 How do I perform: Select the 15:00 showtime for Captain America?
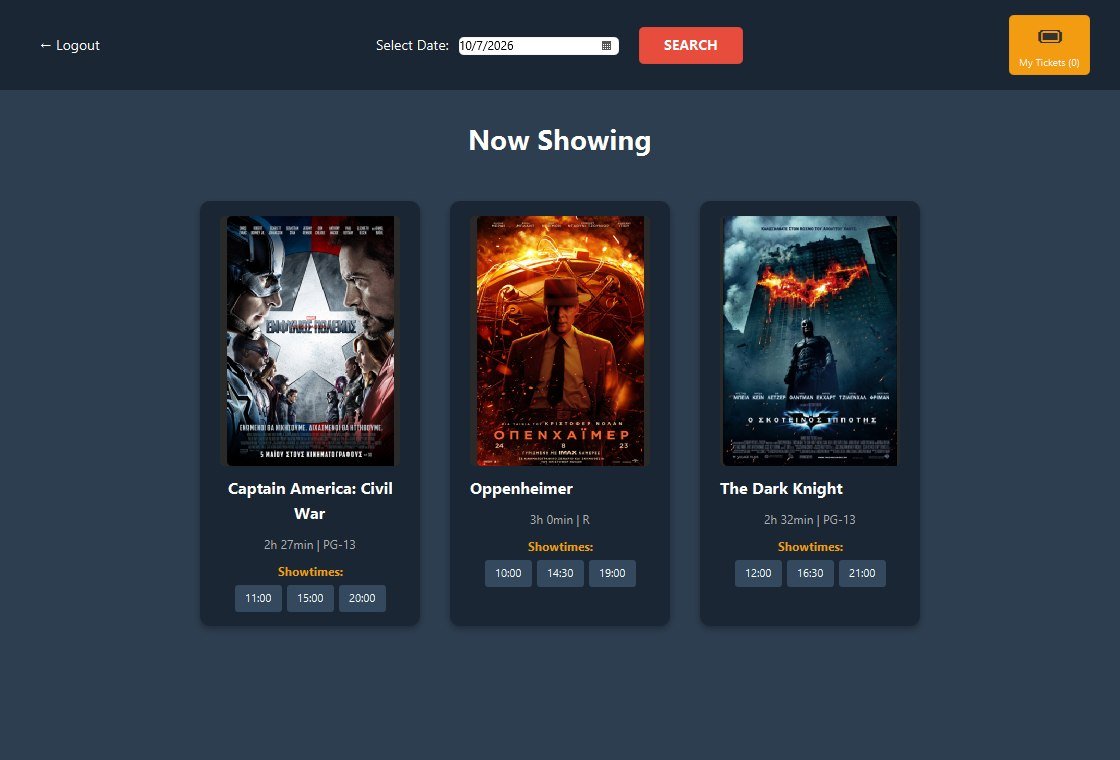point(310,598)
